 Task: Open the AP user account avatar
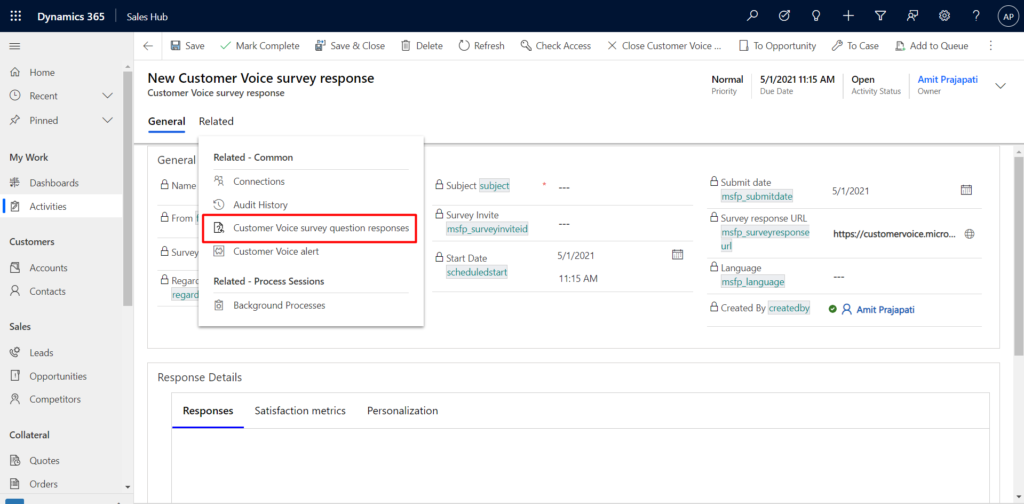click(x=1007, y=16)
